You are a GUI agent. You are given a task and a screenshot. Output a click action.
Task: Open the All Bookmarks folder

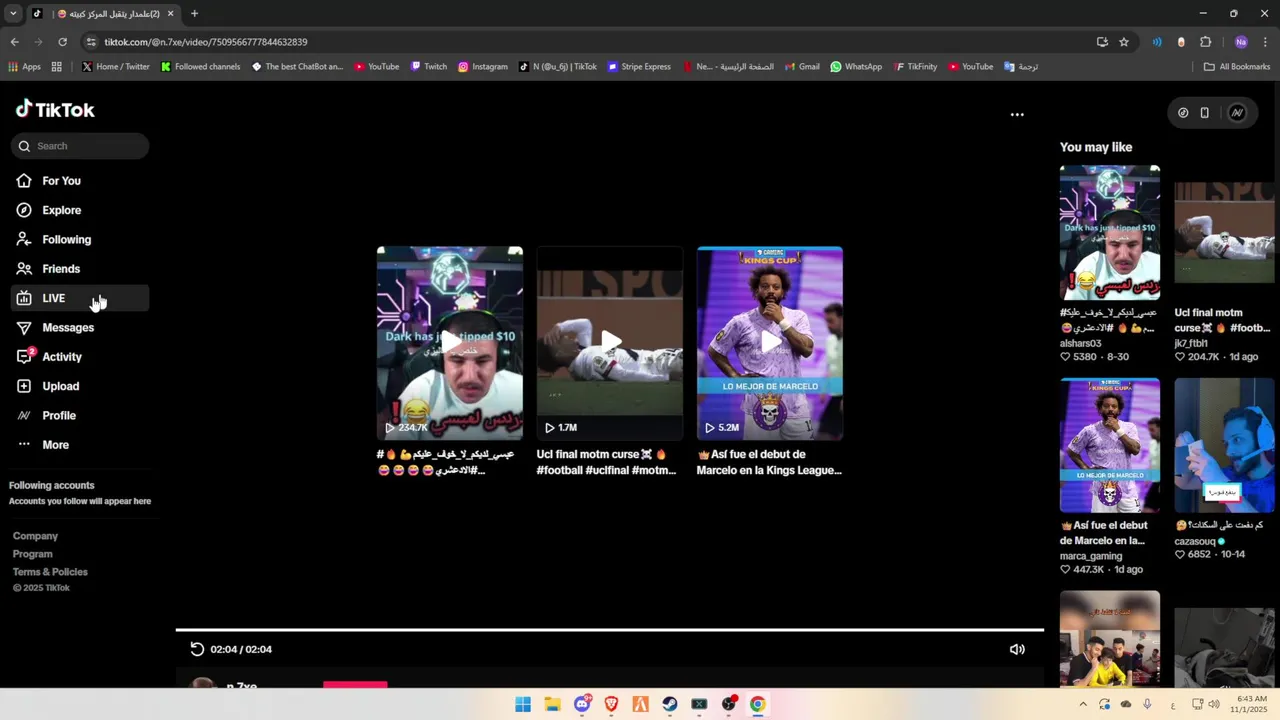(1237, 67)
